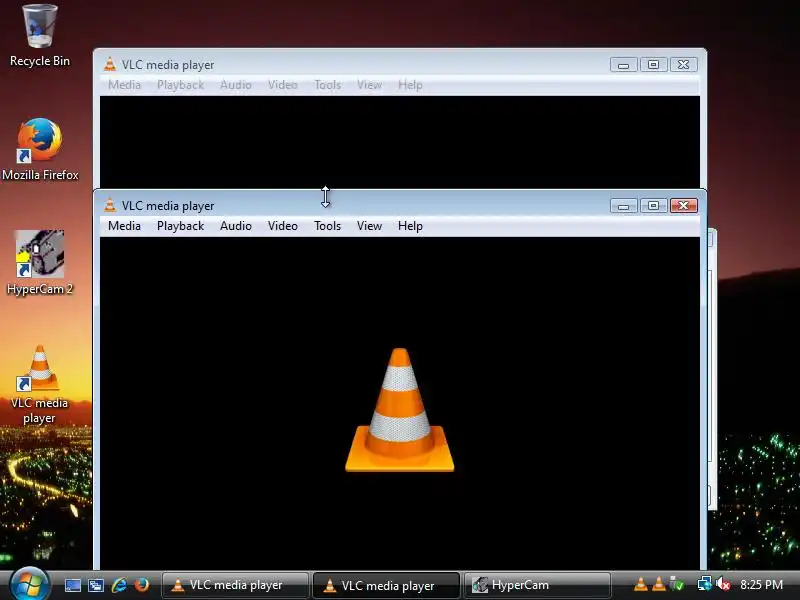Select the Recycle Bin desktop icon
800x600 pixels.
click(40, 36)
